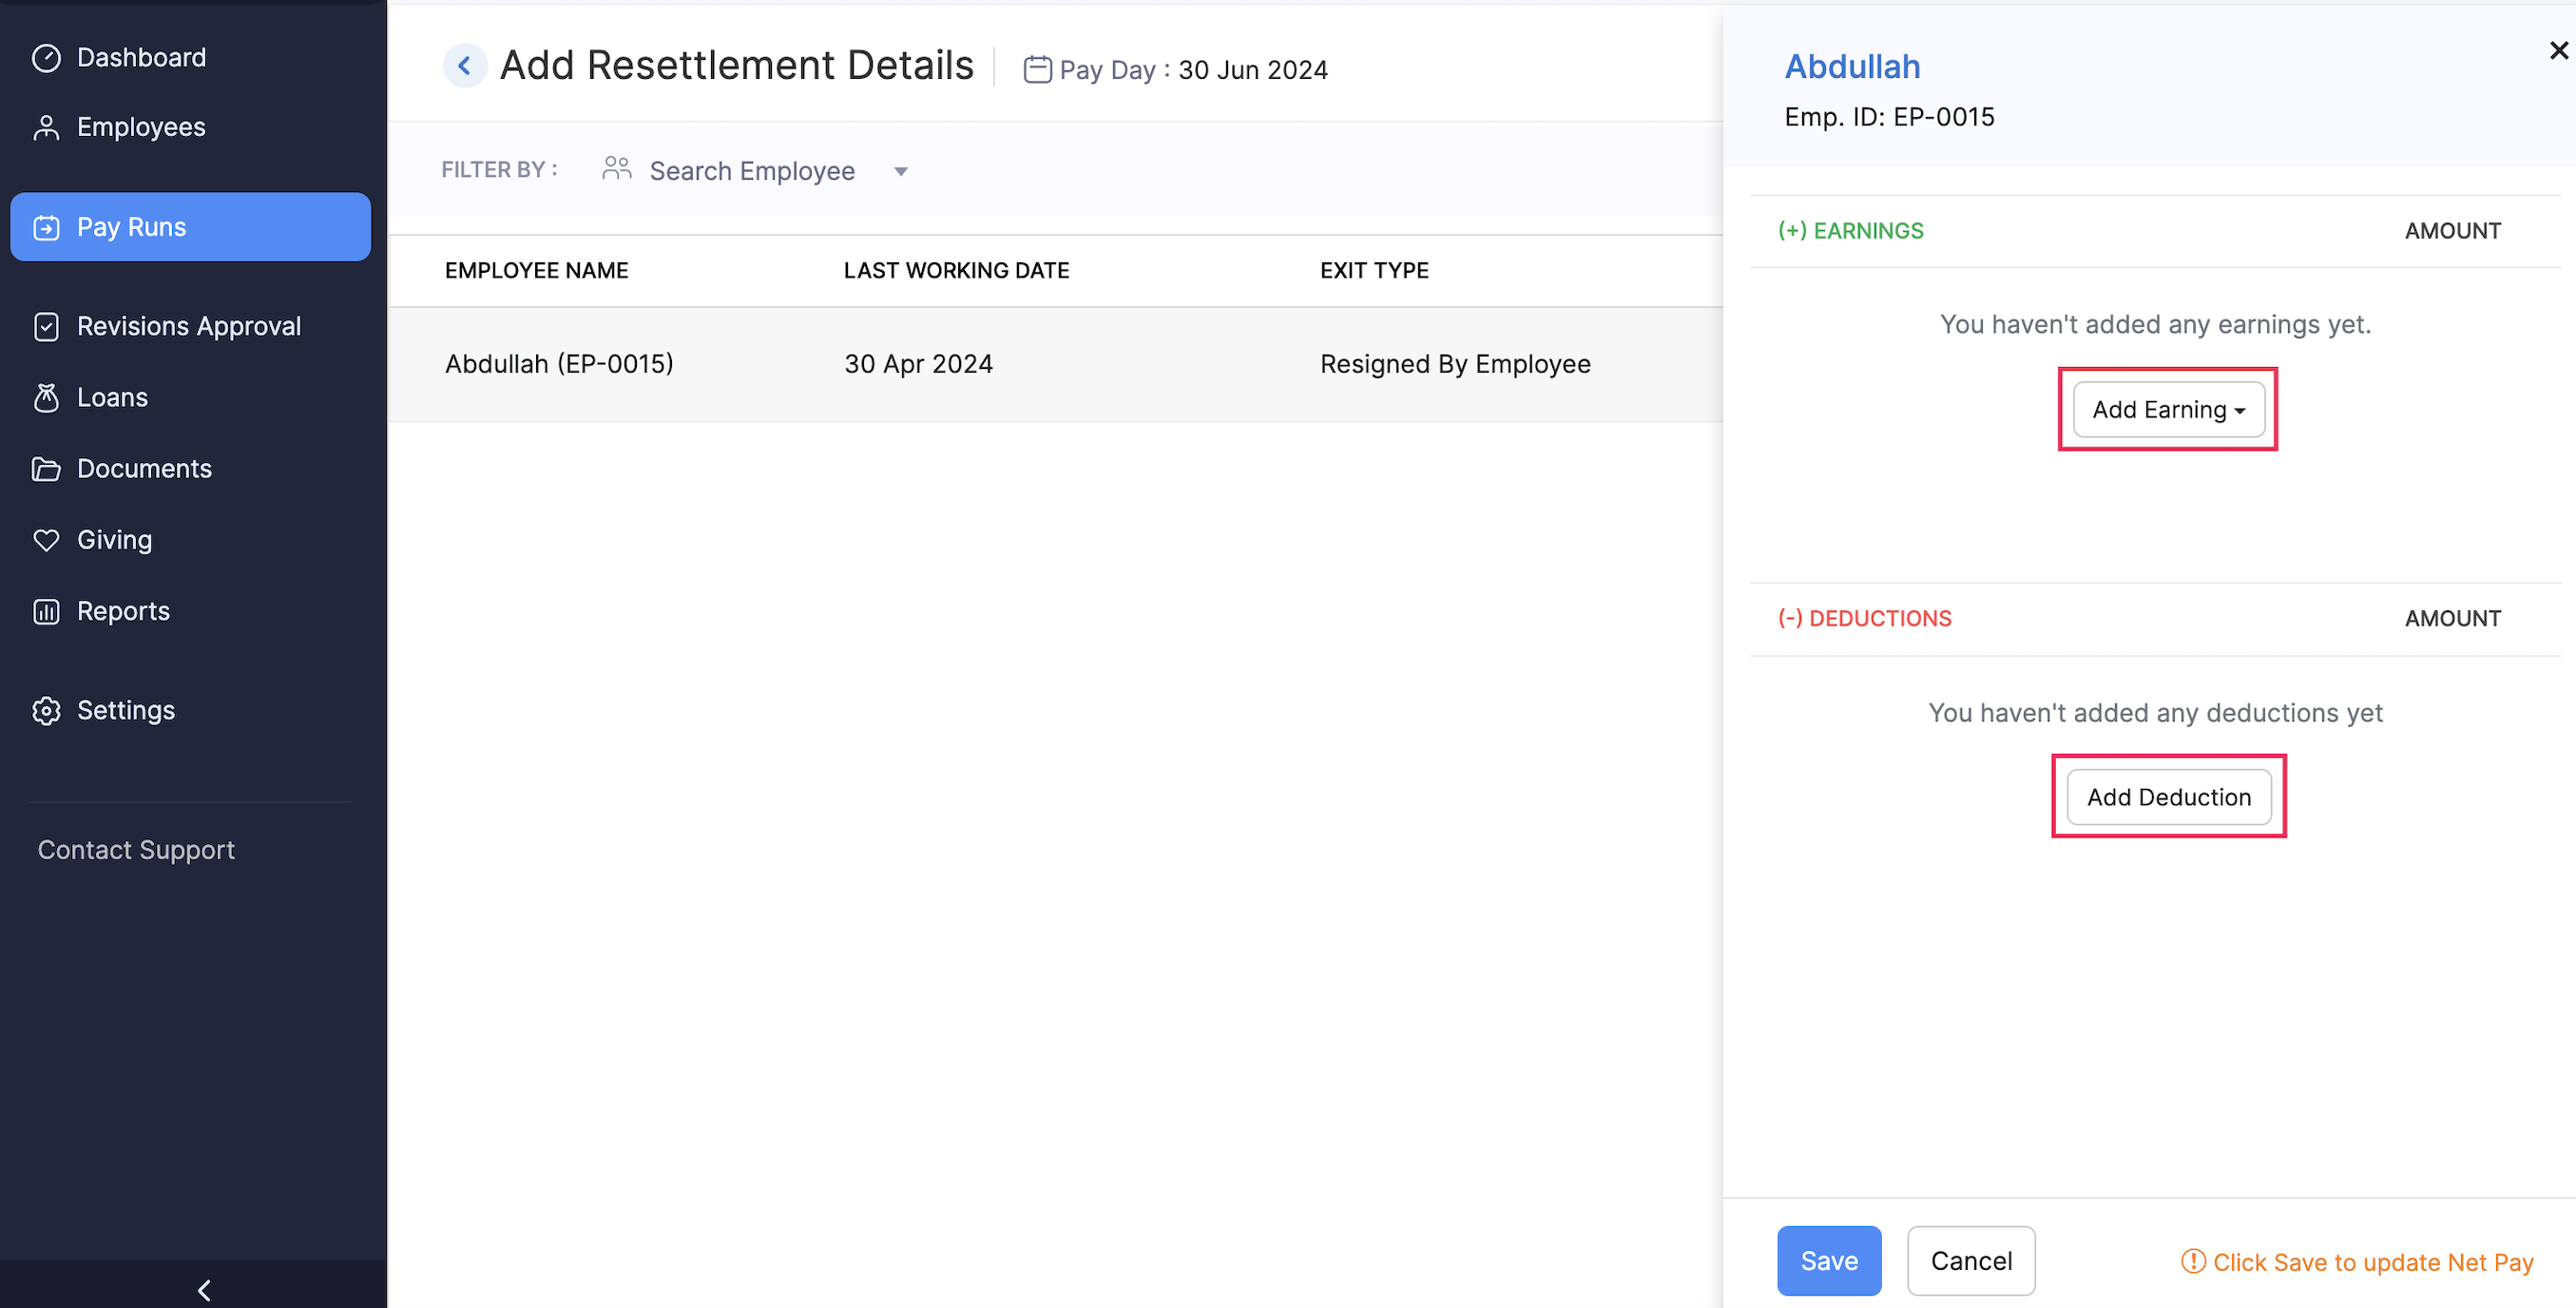
Task: Save the resettlement details
Action: [x=1828, y=1261]
